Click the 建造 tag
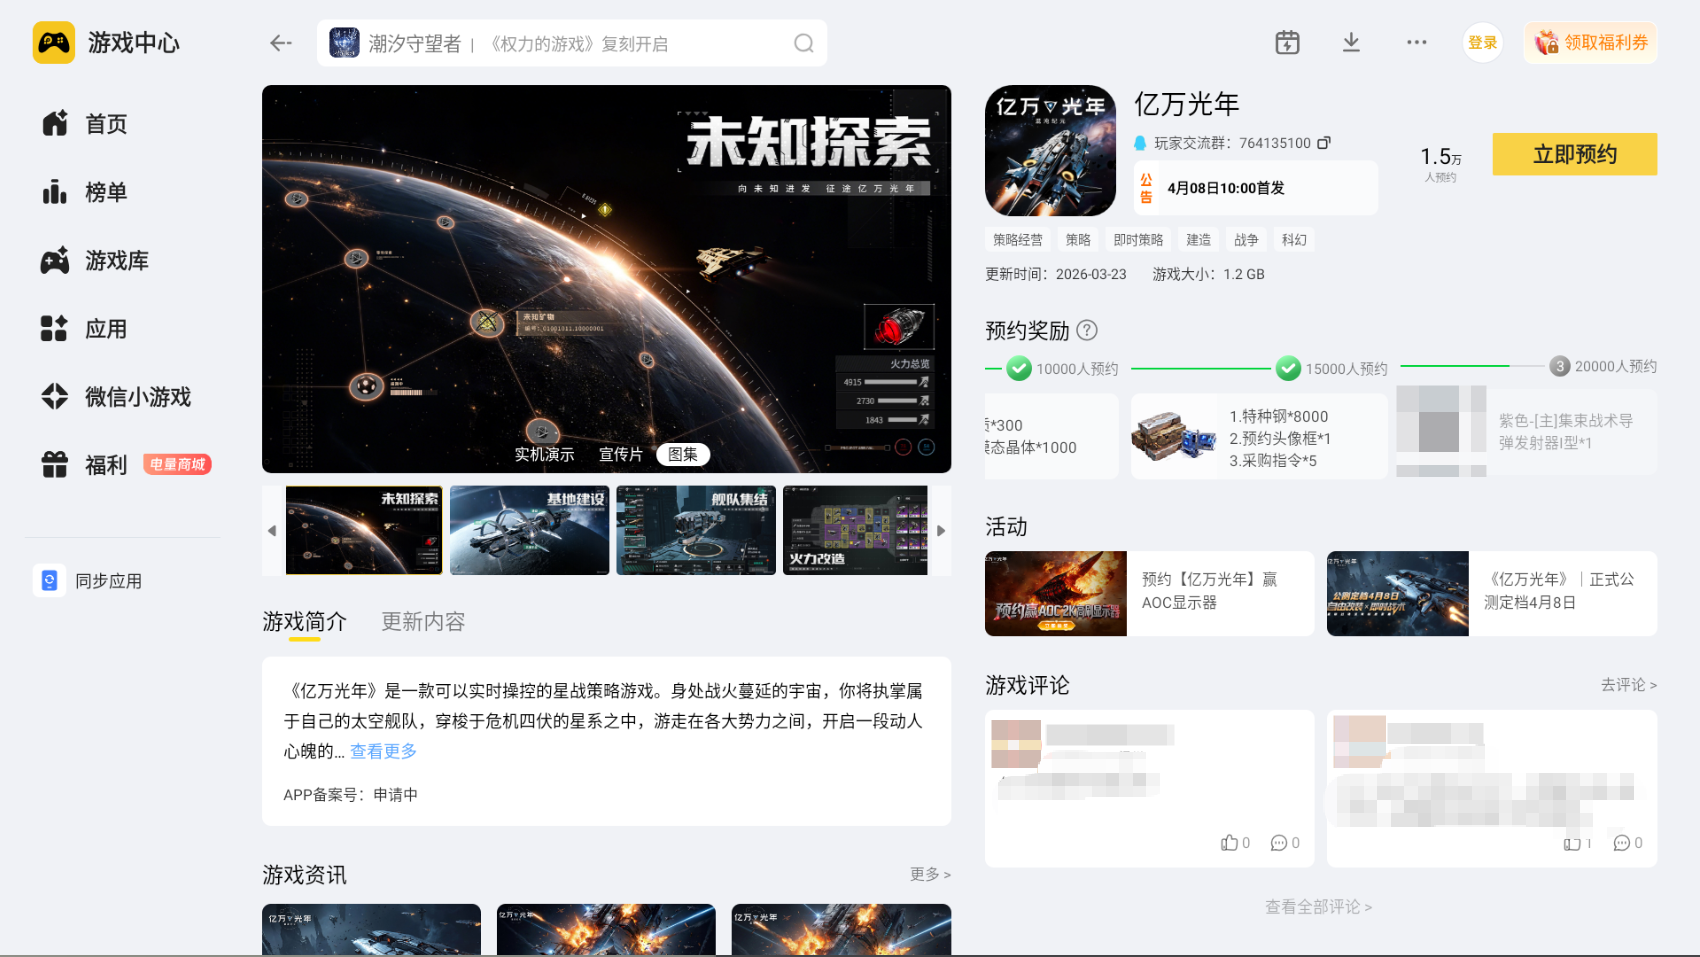This screenshot has height=957, width=1700. click(x=1199, y=240)
